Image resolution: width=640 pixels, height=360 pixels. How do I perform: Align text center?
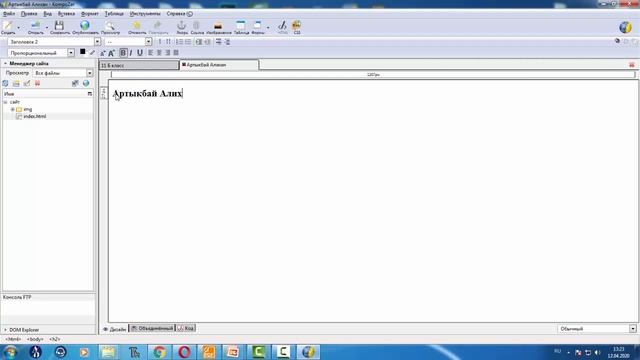159,53
